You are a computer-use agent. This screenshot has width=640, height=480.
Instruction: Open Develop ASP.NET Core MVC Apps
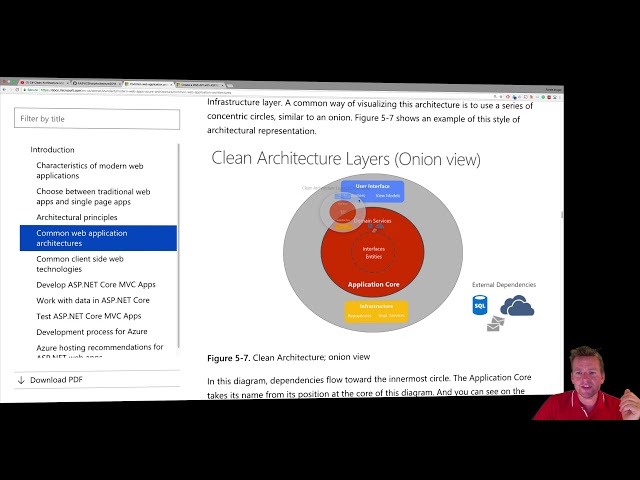coord(96,284)
